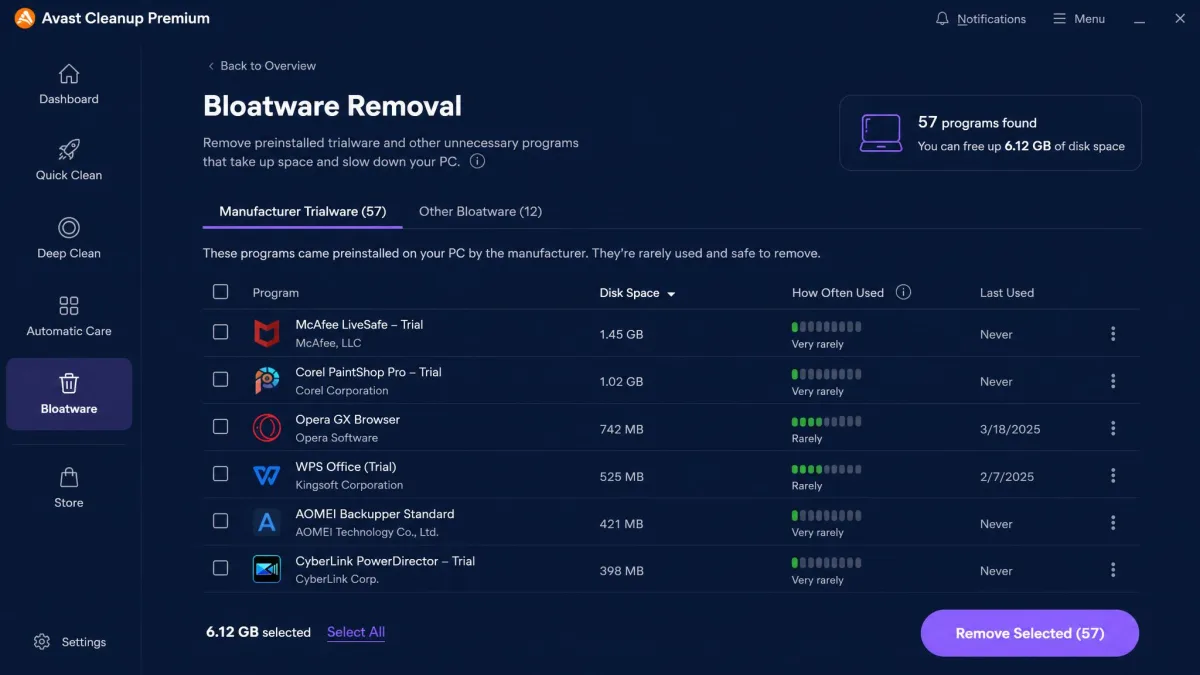
Task: Click the 2/7/2025 last used date
Action: coord(1007,477)
